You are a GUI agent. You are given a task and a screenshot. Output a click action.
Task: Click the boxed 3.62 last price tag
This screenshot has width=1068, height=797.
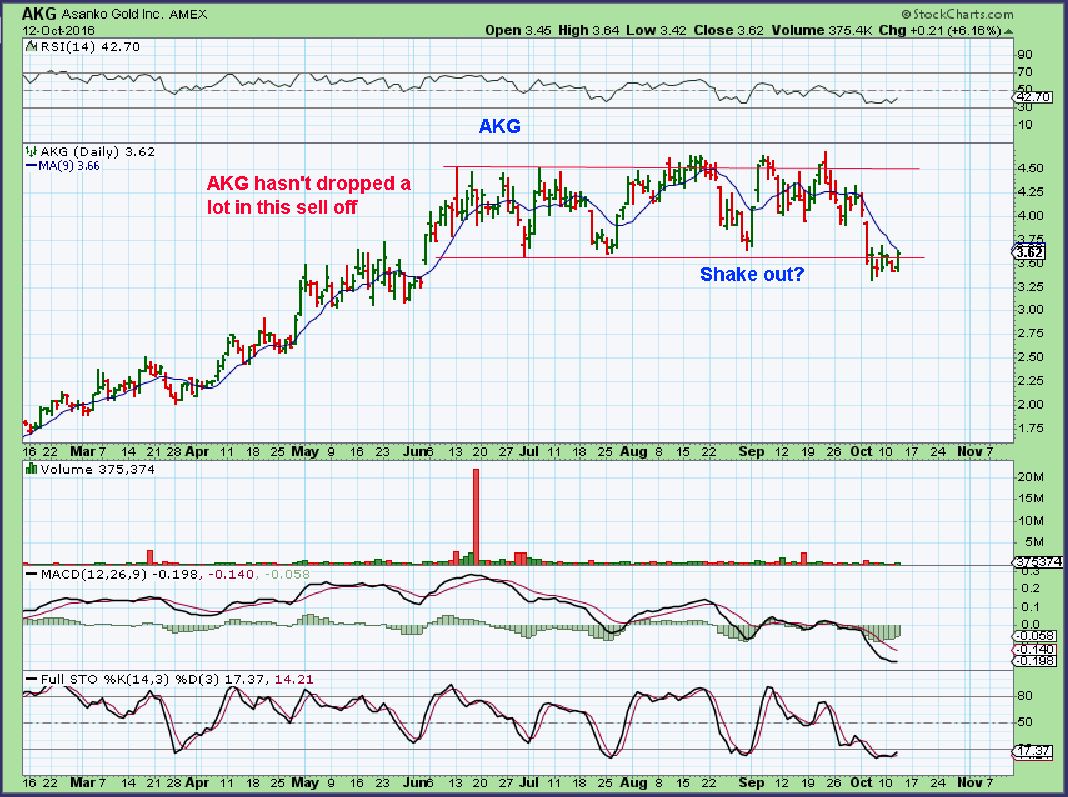(x=1029, y=251)
